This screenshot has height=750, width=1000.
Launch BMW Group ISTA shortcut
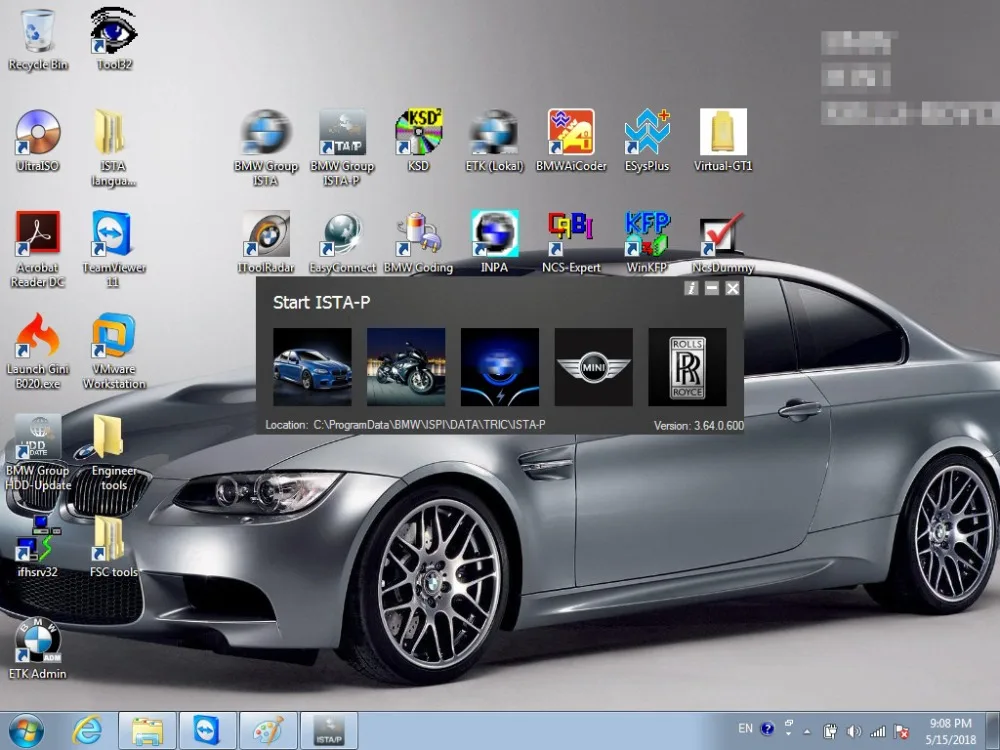click(266, 148)
